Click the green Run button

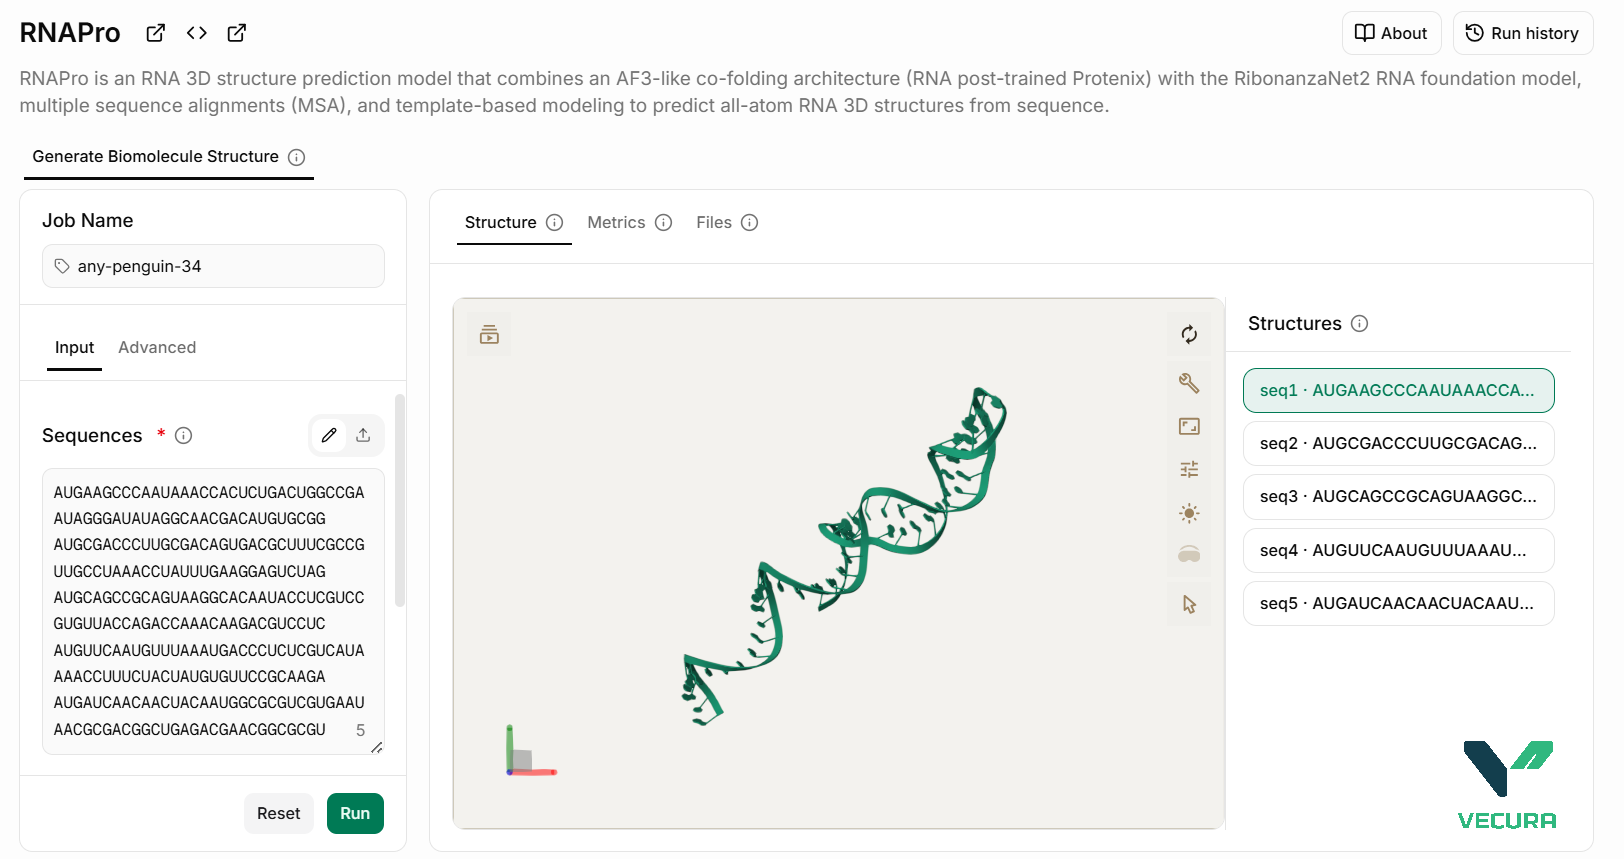(355, 813)
